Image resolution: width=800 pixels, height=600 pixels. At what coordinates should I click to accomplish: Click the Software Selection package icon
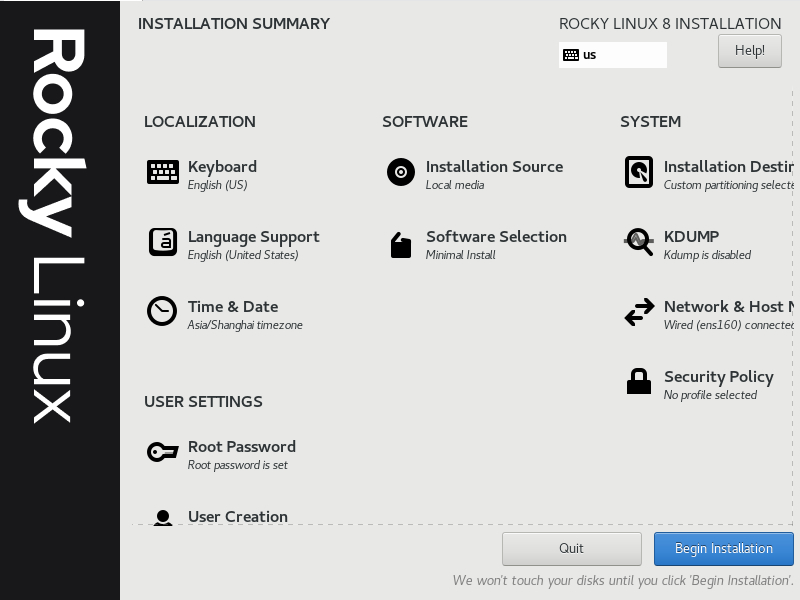[x=401, y=245]
